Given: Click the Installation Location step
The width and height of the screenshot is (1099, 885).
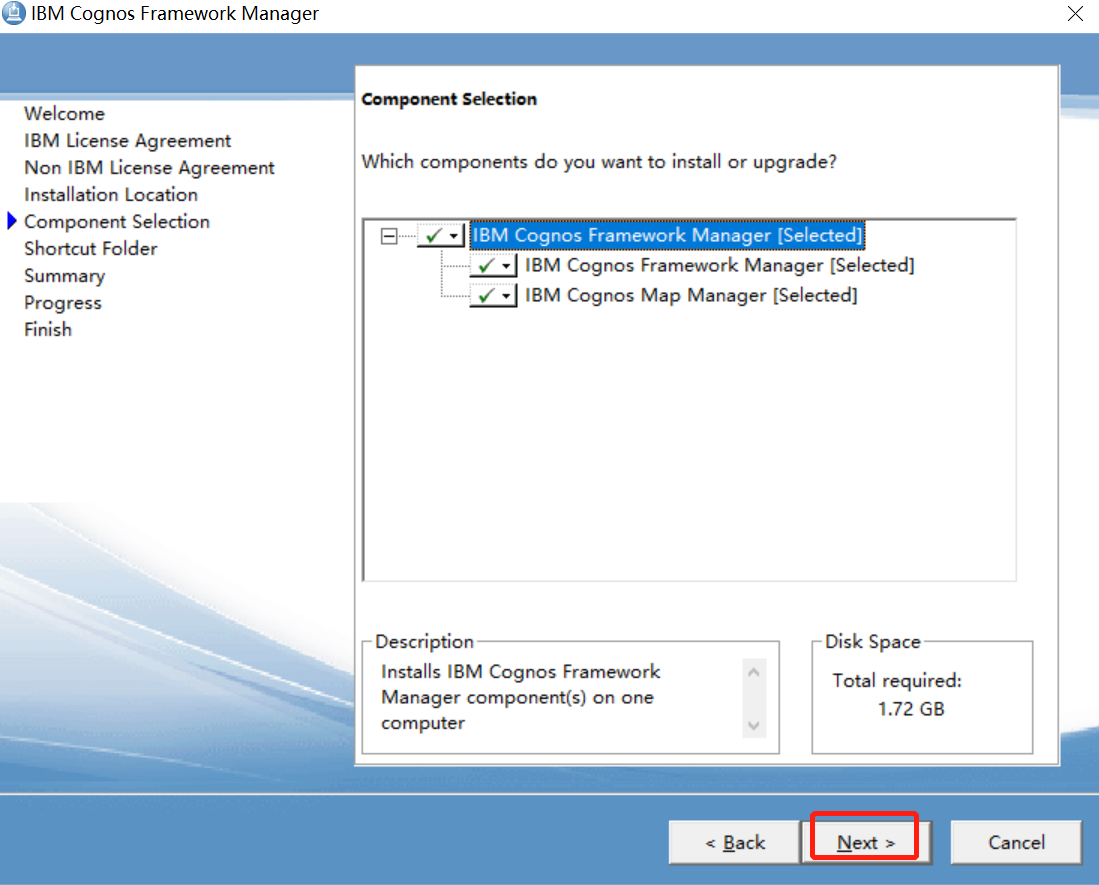Looking at the screenshot, I should tap(111, 195).
